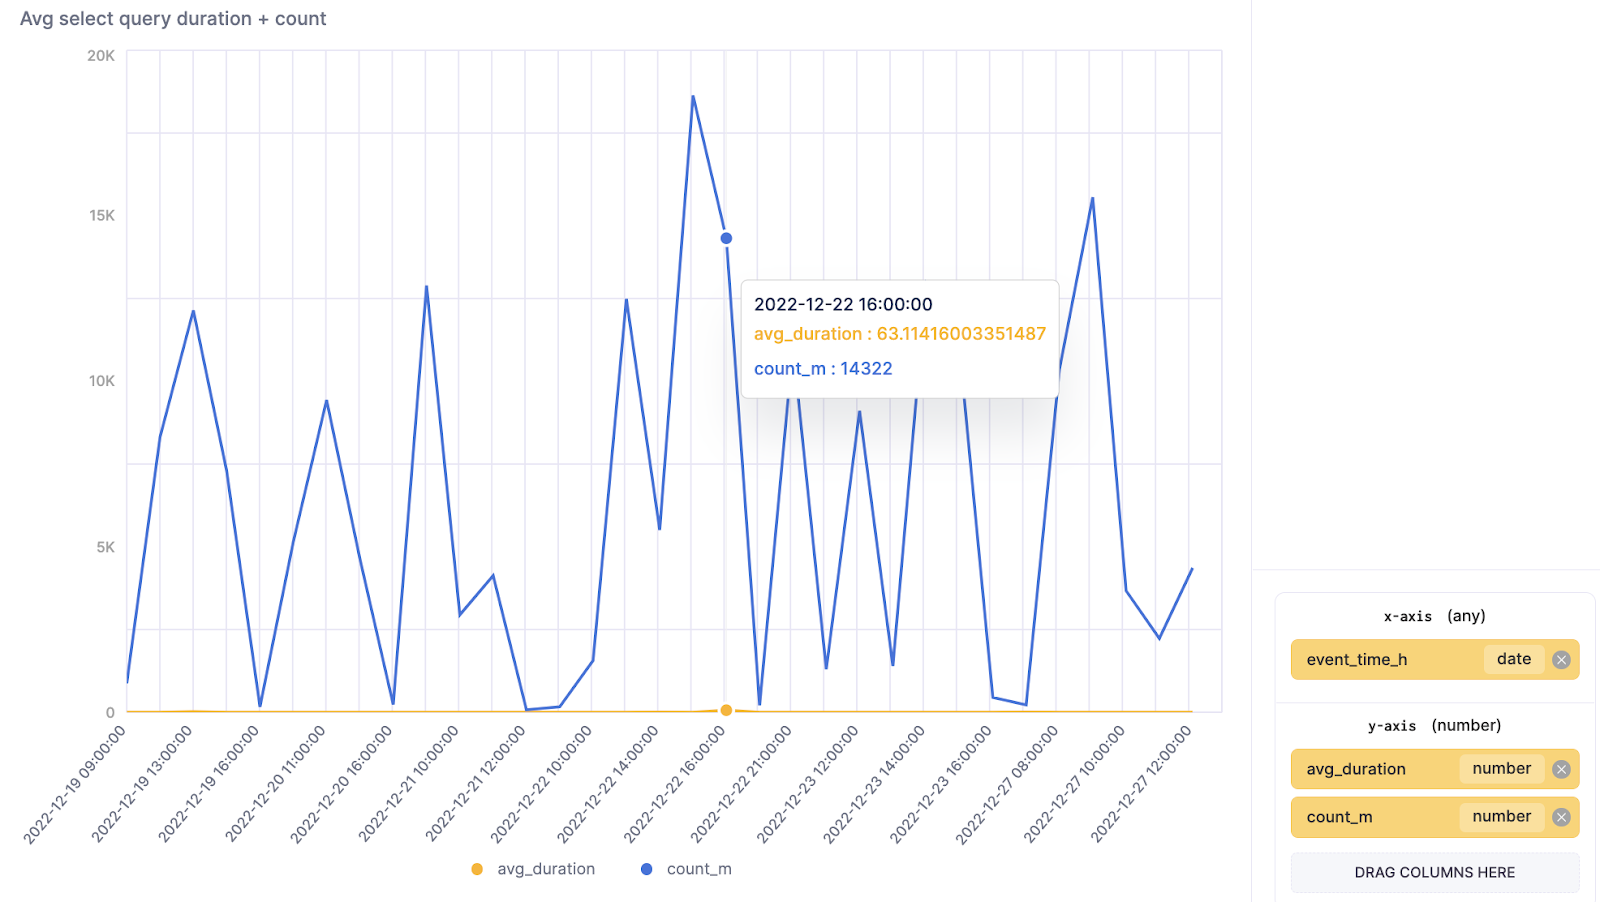Screen dimensions: 1600x902
Task: Click the highlighted data point on count_m line
Action: tap(725, 238)
